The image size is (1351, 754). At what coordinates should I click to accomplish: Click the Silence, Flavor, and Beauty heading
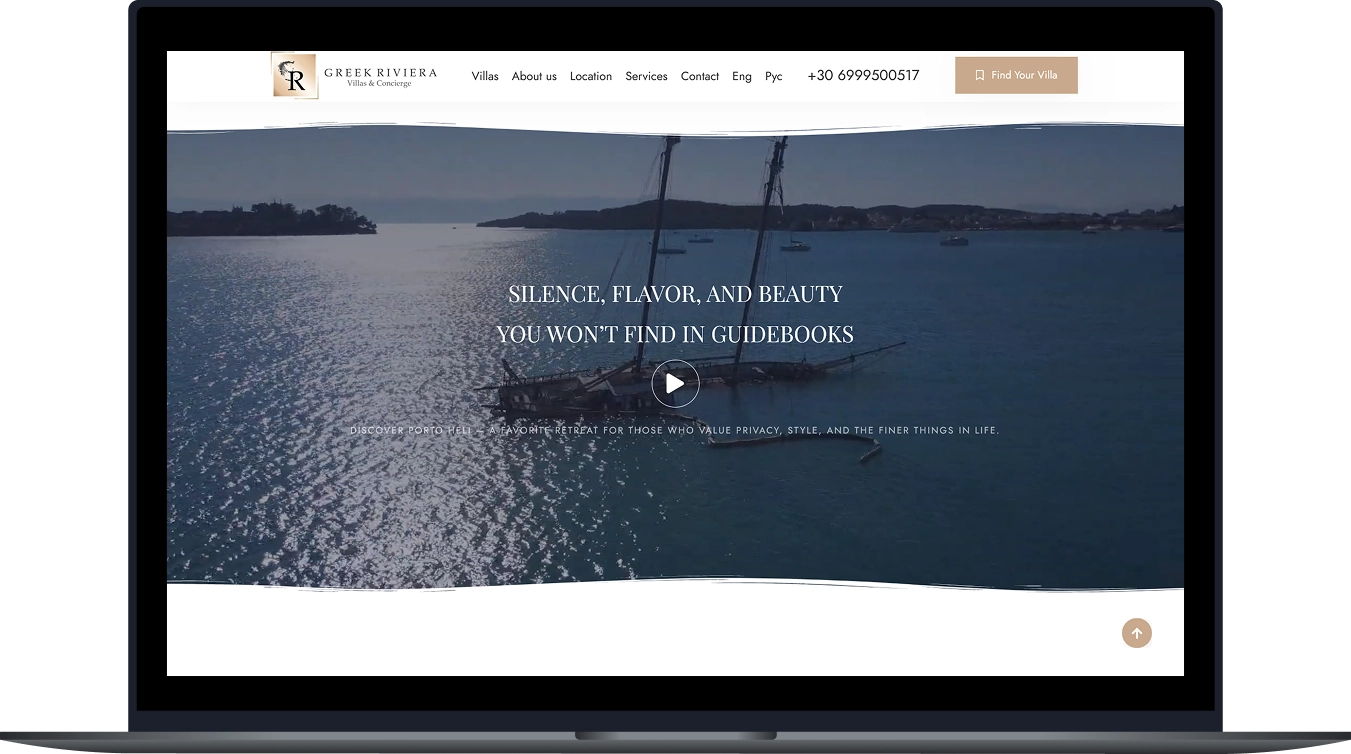(675, 294)
